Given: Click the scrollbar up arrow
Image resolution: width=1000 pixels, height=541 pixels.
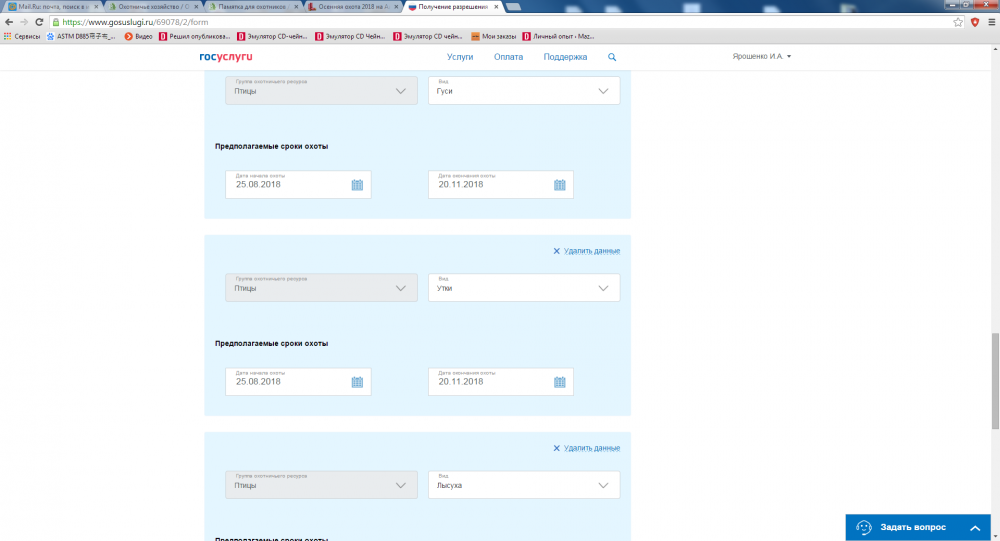Looking at the screenshot, I should (x=995, y=48).
